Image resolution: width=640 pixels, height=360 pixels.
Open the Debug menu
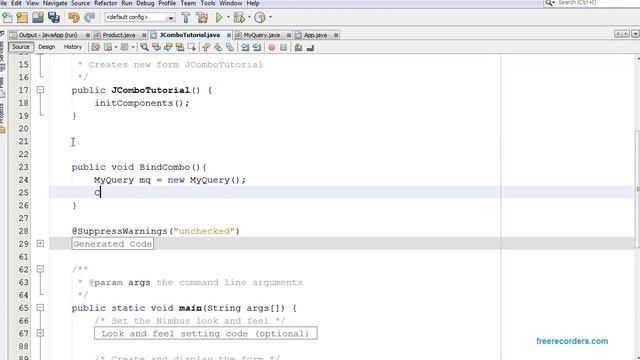[x=145, y=3]
